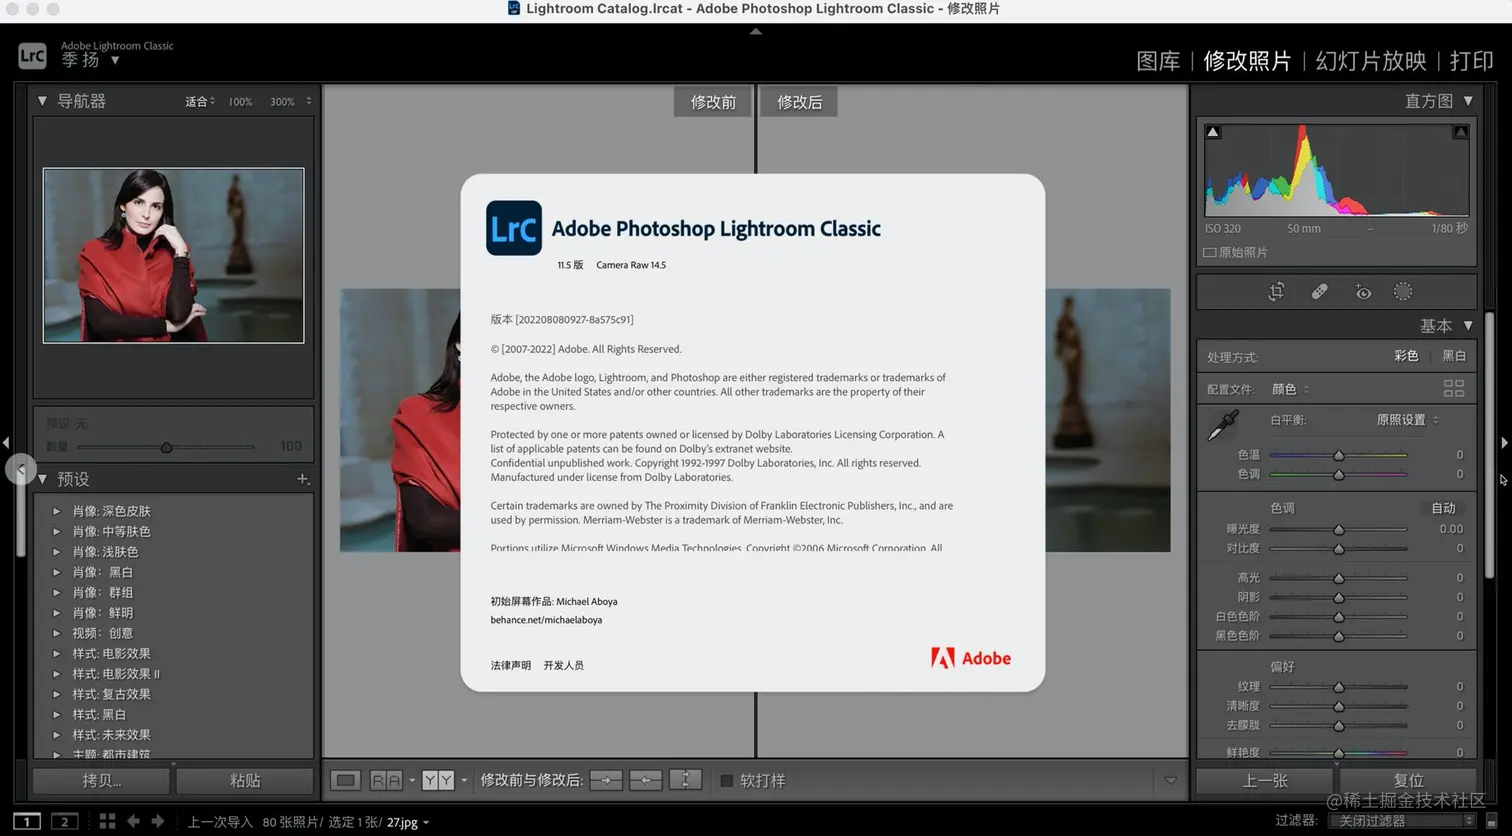Set navigator zoom to 300%

pos(283,102)
